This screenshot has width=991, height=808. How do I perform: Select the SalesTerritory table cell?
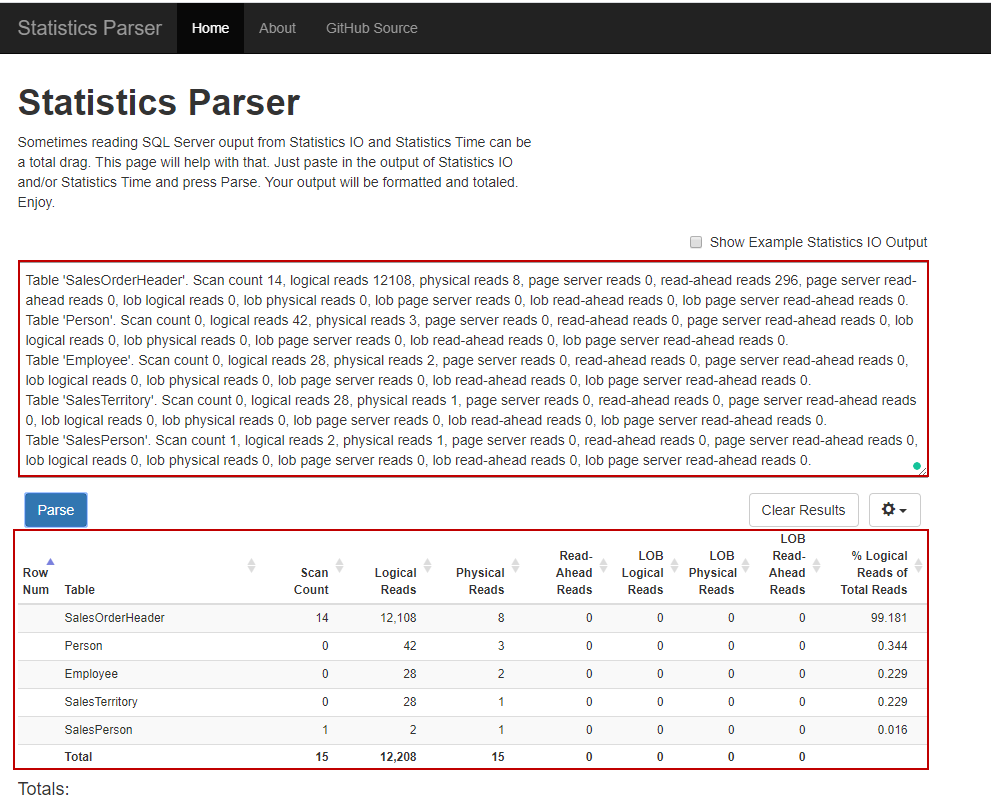click(x=101, y=701)
